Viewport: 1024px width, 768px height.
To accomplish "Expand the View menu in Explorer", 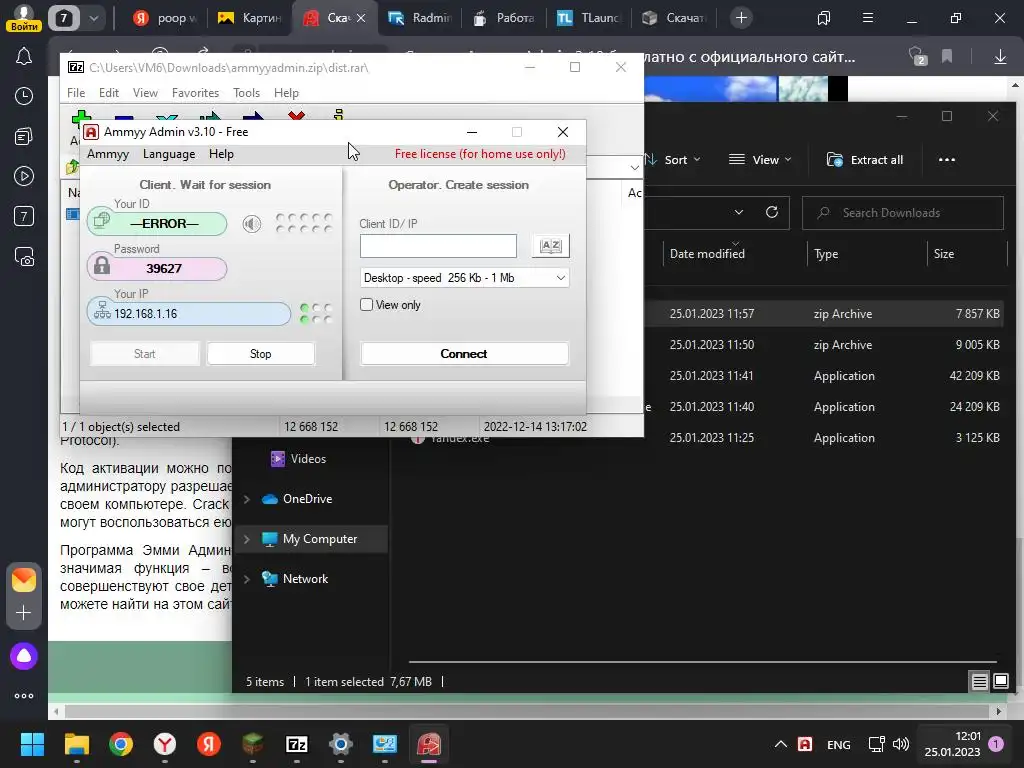I will tap(760, 160).
